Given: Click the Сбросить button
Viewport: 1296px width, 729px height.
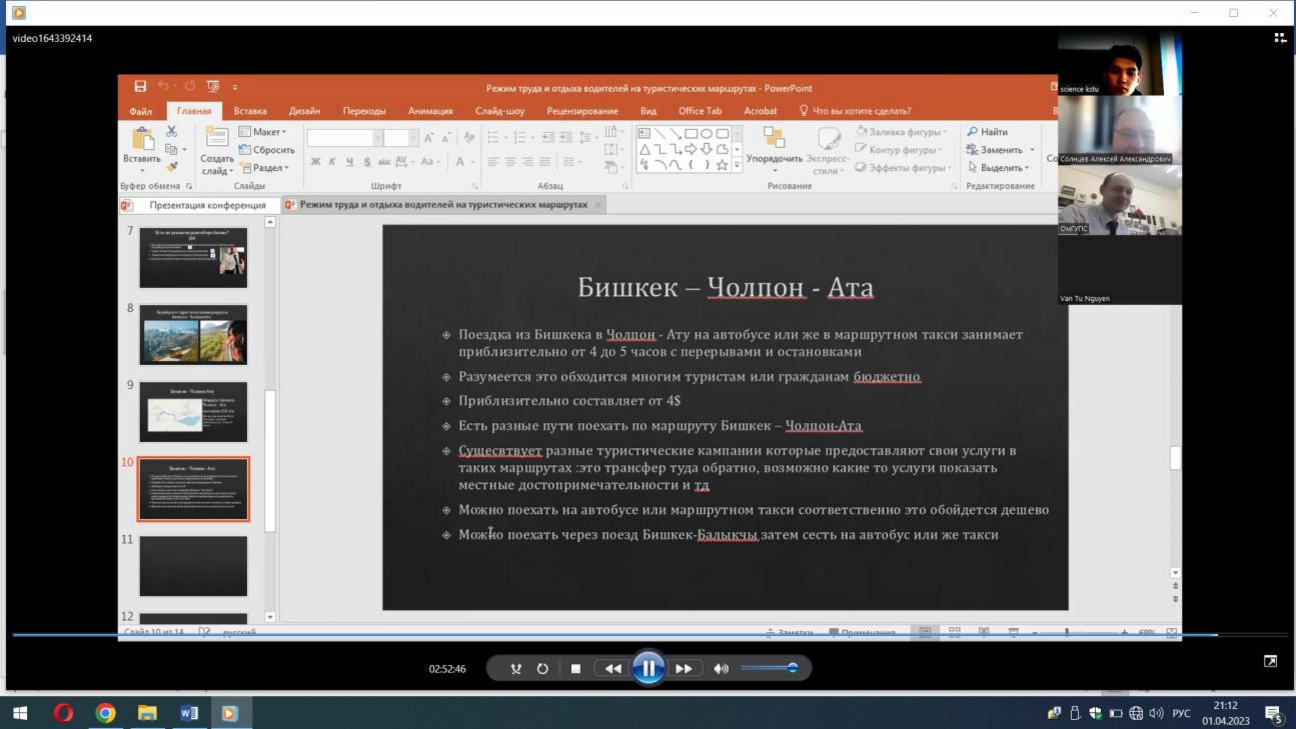Looking at the screenshot, I should pyautogui.click(x=267, y=150).
